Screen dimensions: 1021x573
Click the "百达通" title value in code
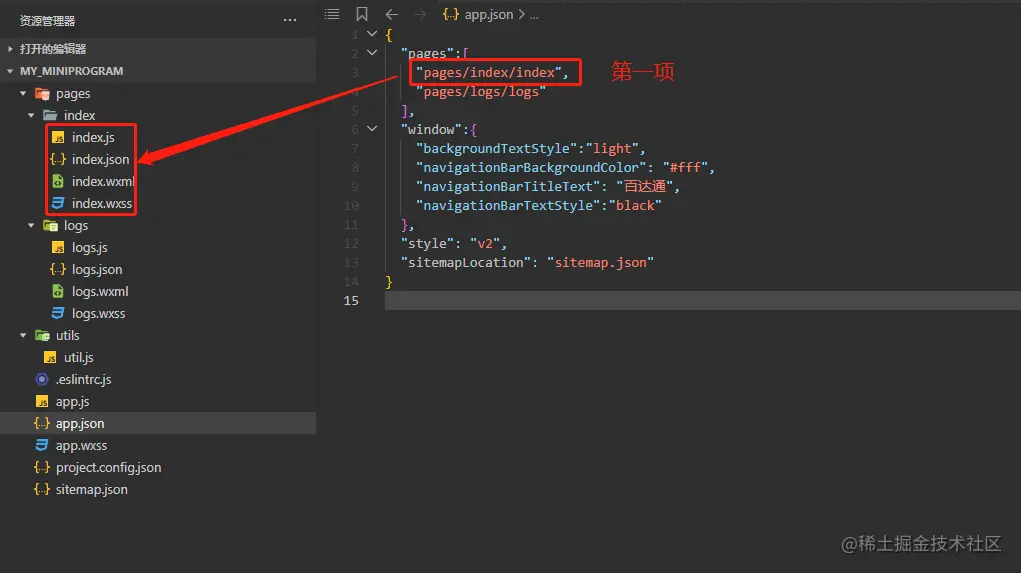645,186
